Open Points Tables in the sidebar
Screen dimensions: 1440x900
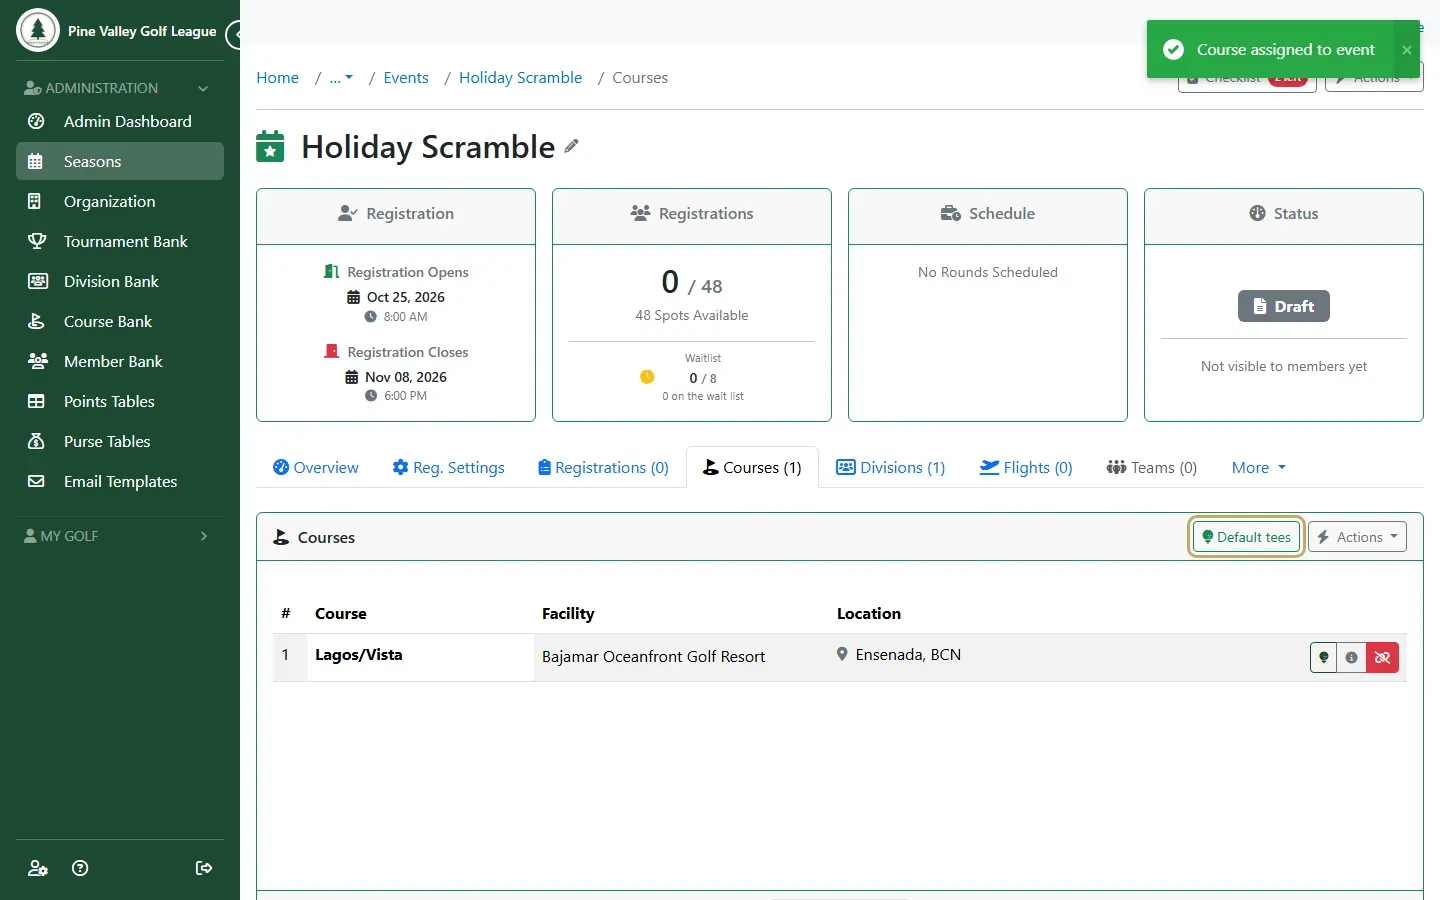(x=120, y=401)
